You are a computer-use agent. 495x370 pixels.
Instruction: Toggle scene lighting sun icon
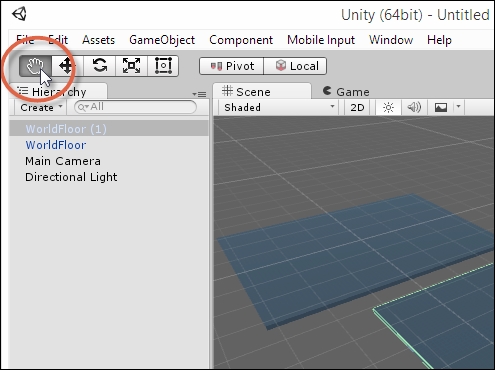(x=388, y=107)
